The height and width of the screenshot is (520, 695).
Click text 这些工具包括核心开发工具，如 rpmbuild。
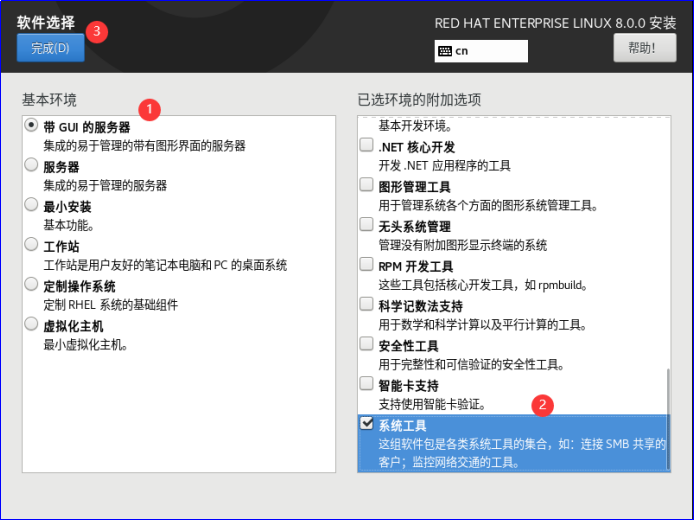pos(483,285)
